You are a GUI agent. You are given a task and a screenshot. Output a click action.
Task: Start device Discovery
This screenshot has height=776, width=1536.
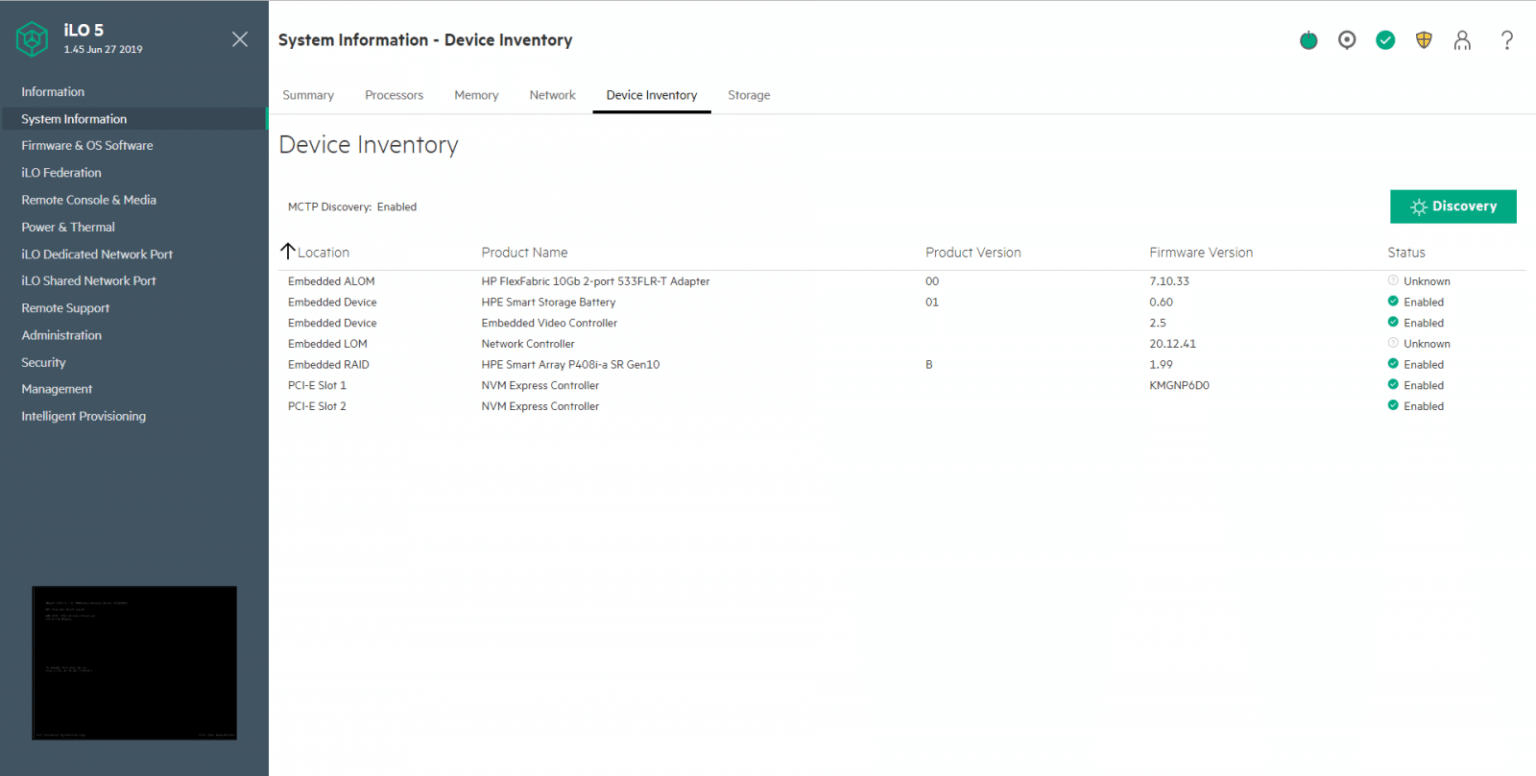(x=1453, y=206)
